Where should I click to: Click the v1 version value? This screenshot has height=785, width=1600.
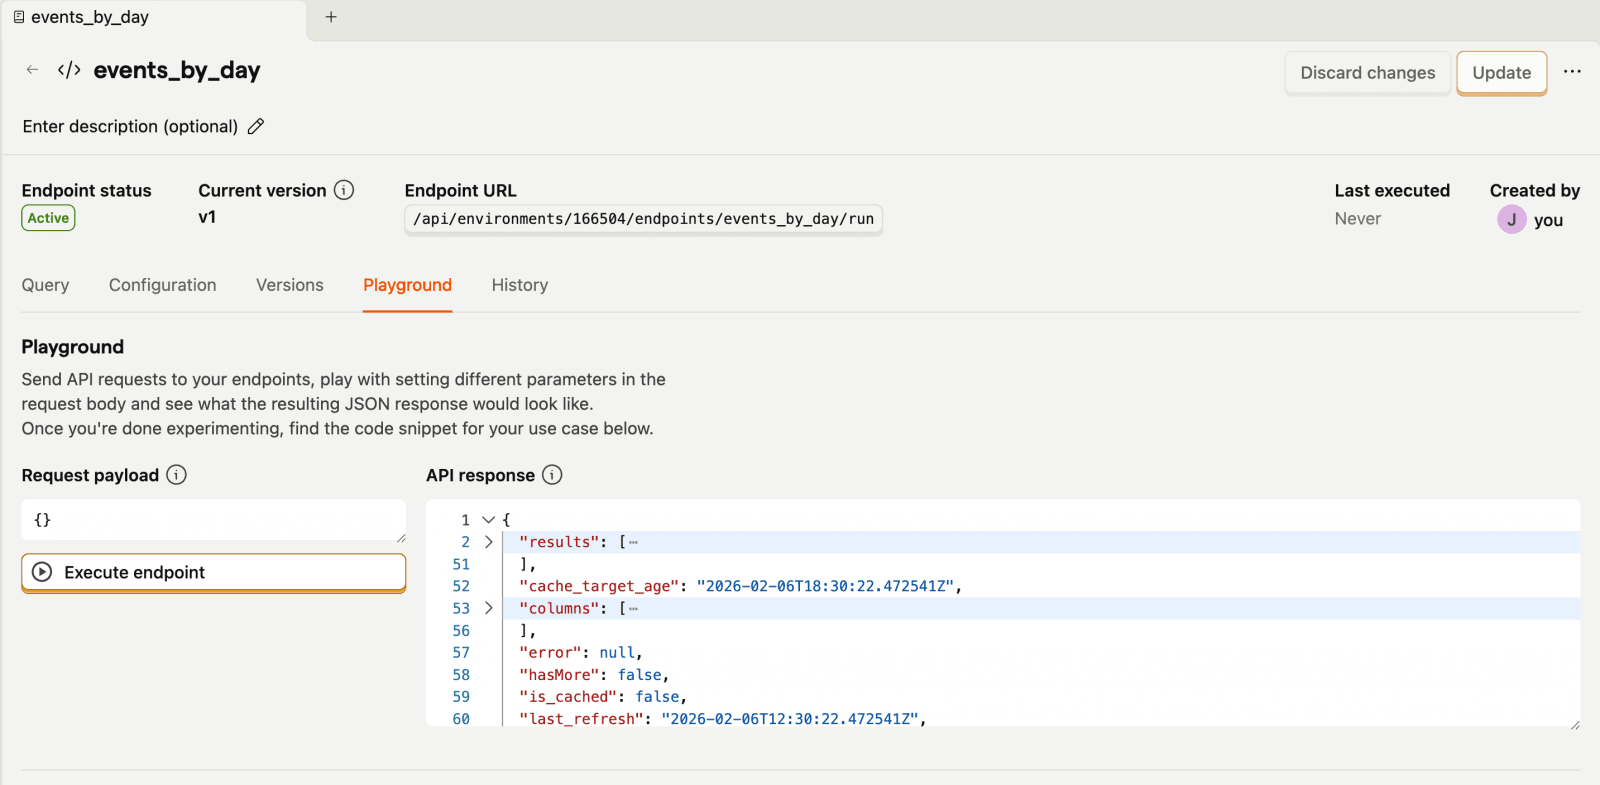tap(207, 217)
